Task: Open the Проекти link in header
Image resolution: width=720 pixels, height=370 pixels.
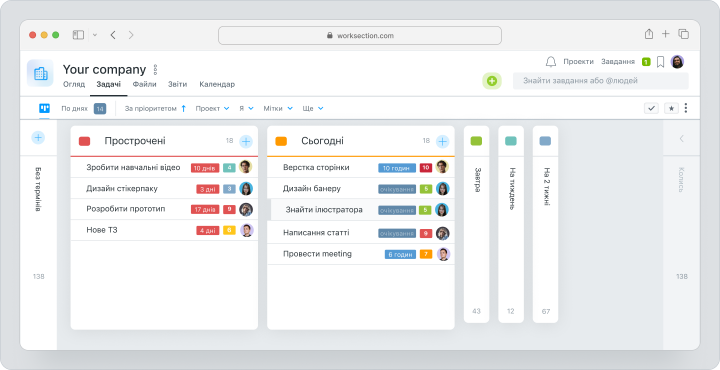Action: click(x=578, y=62)
